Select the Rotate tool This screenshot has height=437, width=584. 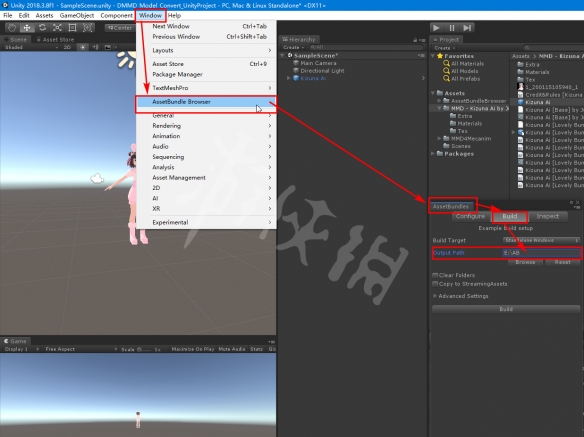[42, 28]
